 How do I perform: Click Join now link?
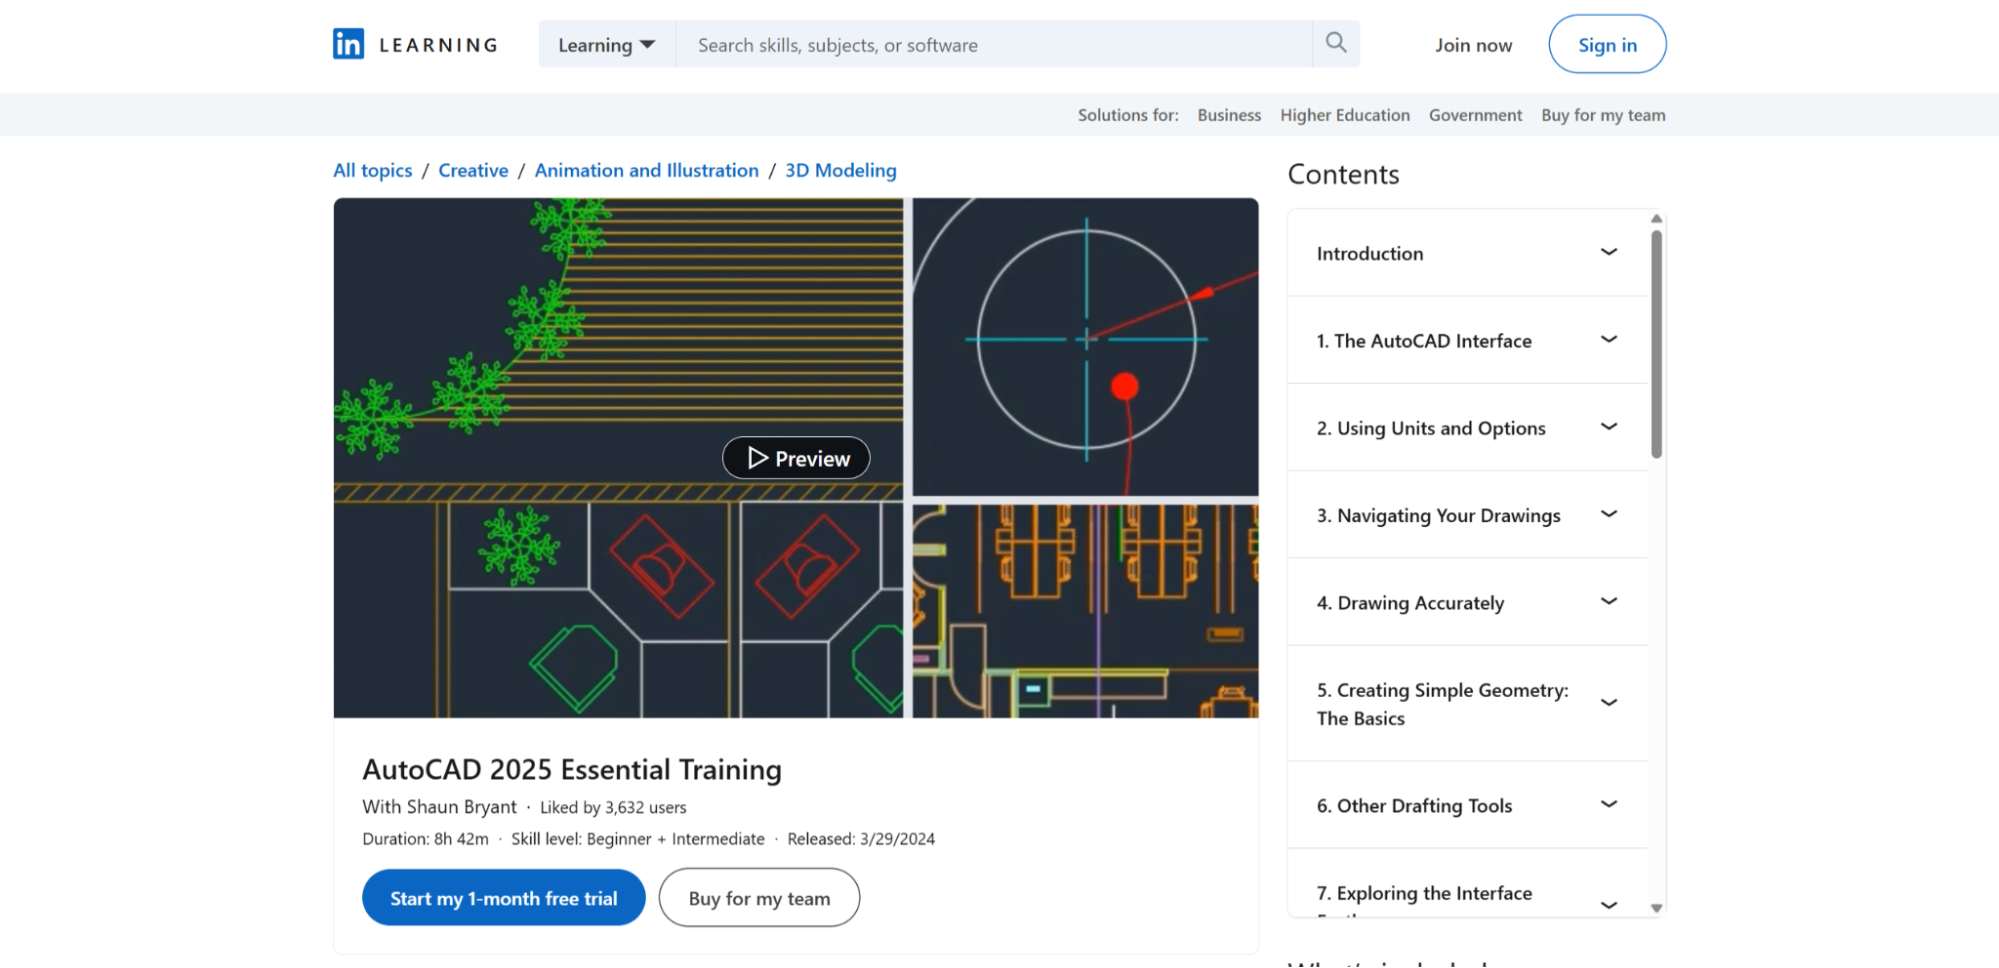tap(1473, 45)
